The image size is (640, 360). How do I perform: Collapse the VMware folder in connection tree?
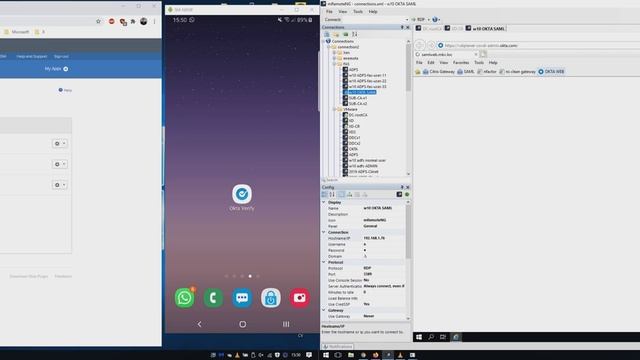[x=335, y=109]
